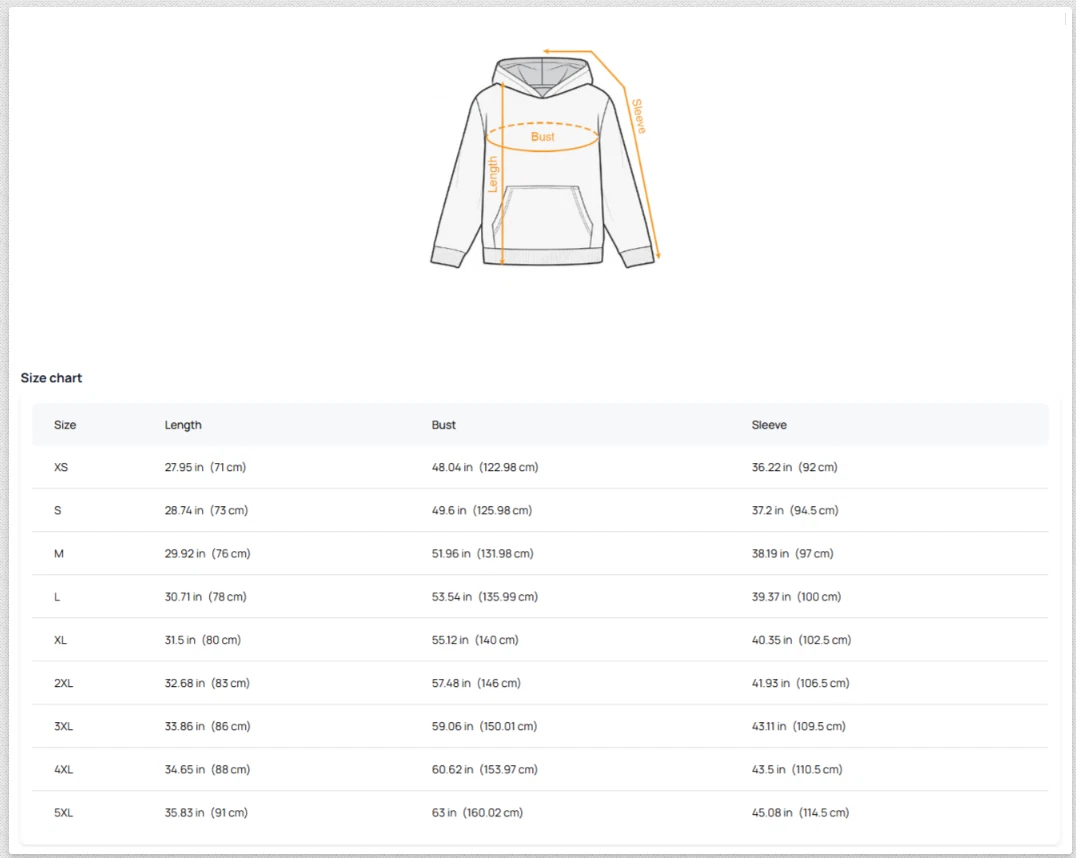
Task: Select the Size column header
Action: coord(65,424)
